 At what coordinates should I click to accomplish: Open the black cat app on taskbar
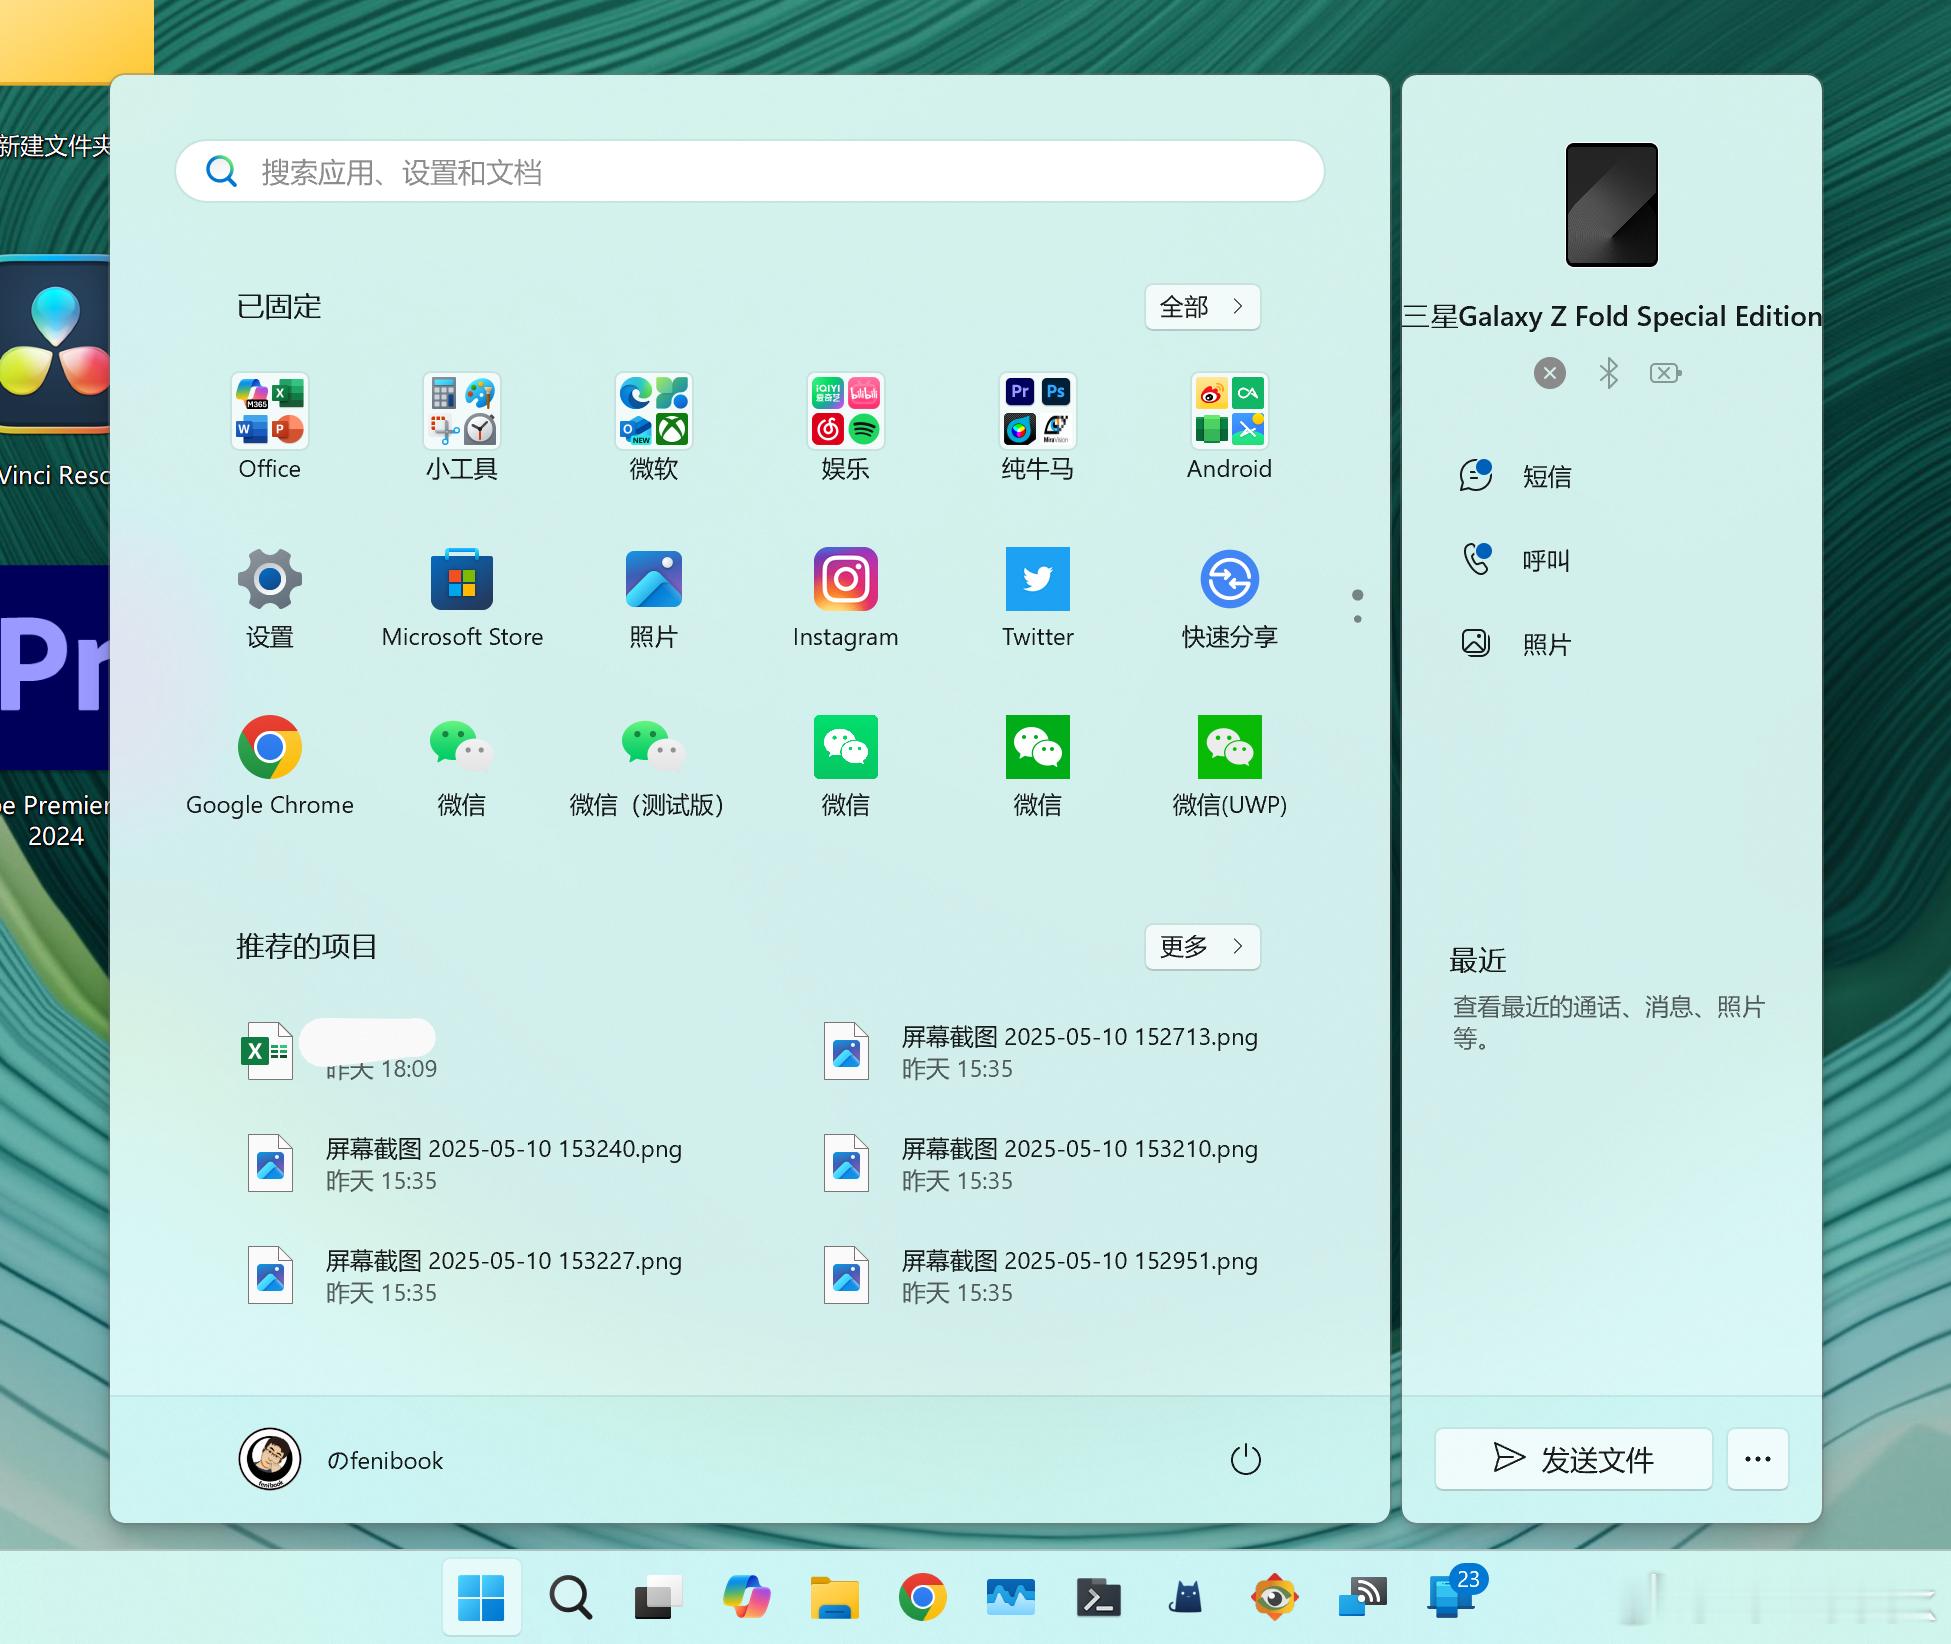tap(1186, 1597)
